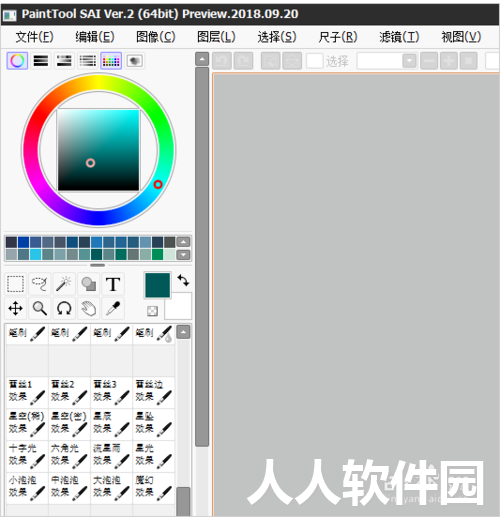Choose the 流星雨 效果 brush
The height and width of the screenshot is (517, 501).
111,456
